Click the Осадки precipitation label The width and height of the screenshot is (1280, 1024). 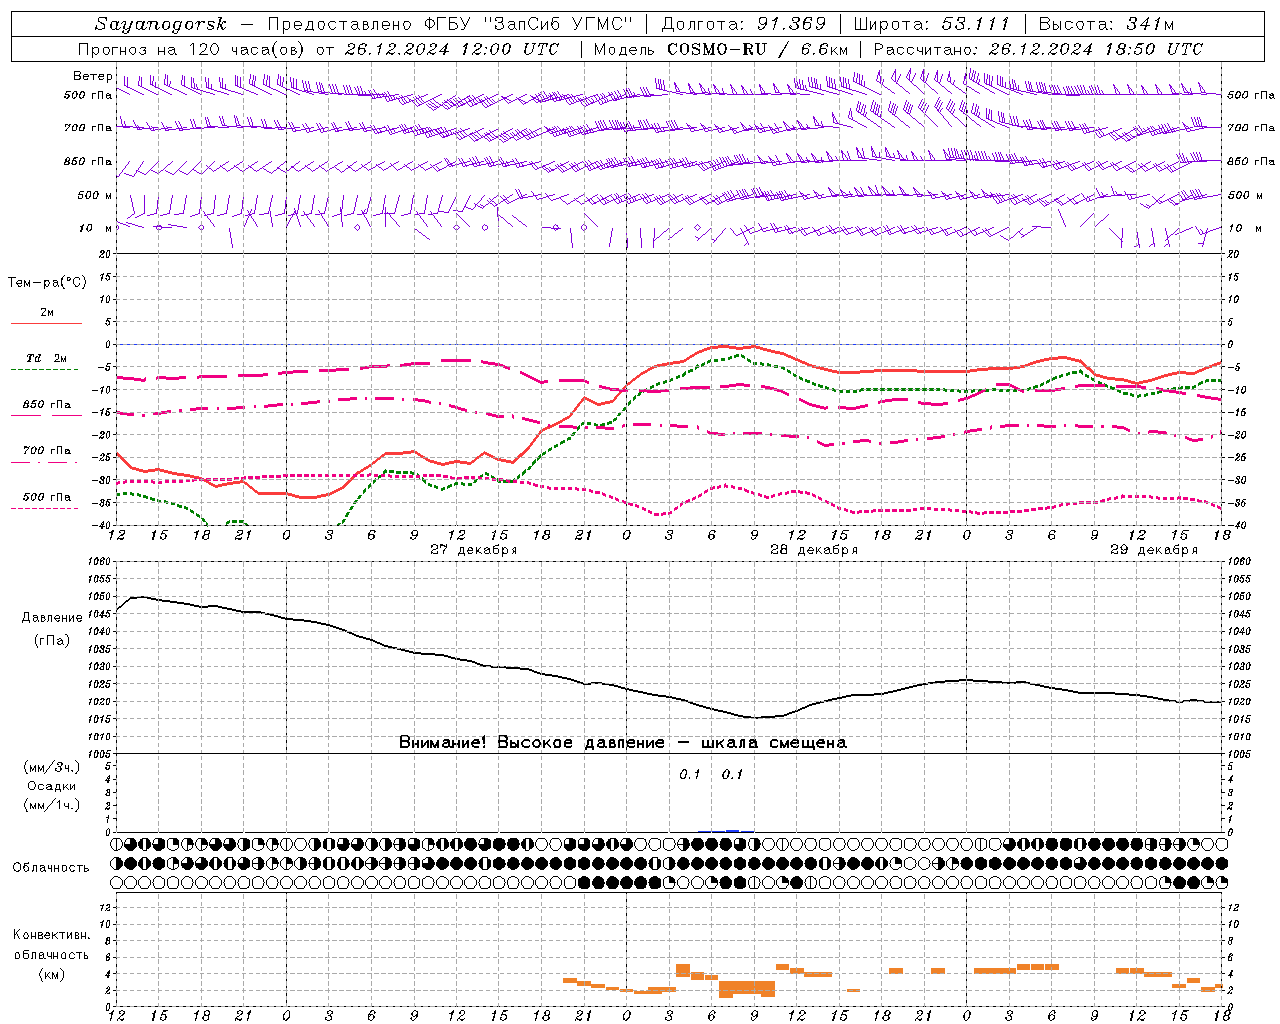pos(52,786)
